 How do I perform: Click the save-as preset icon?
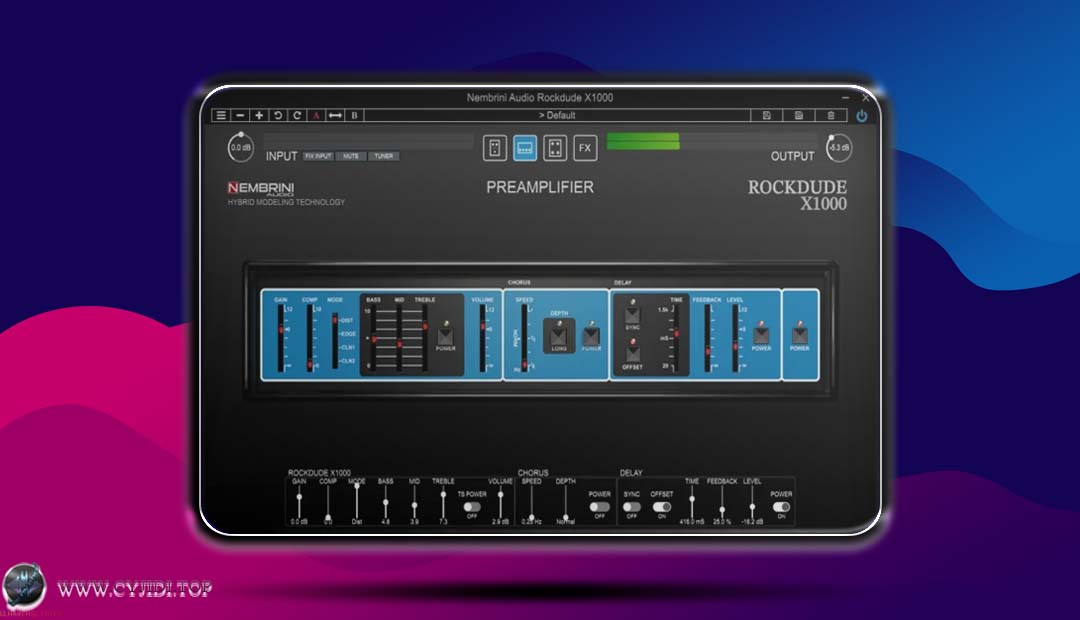798,115
